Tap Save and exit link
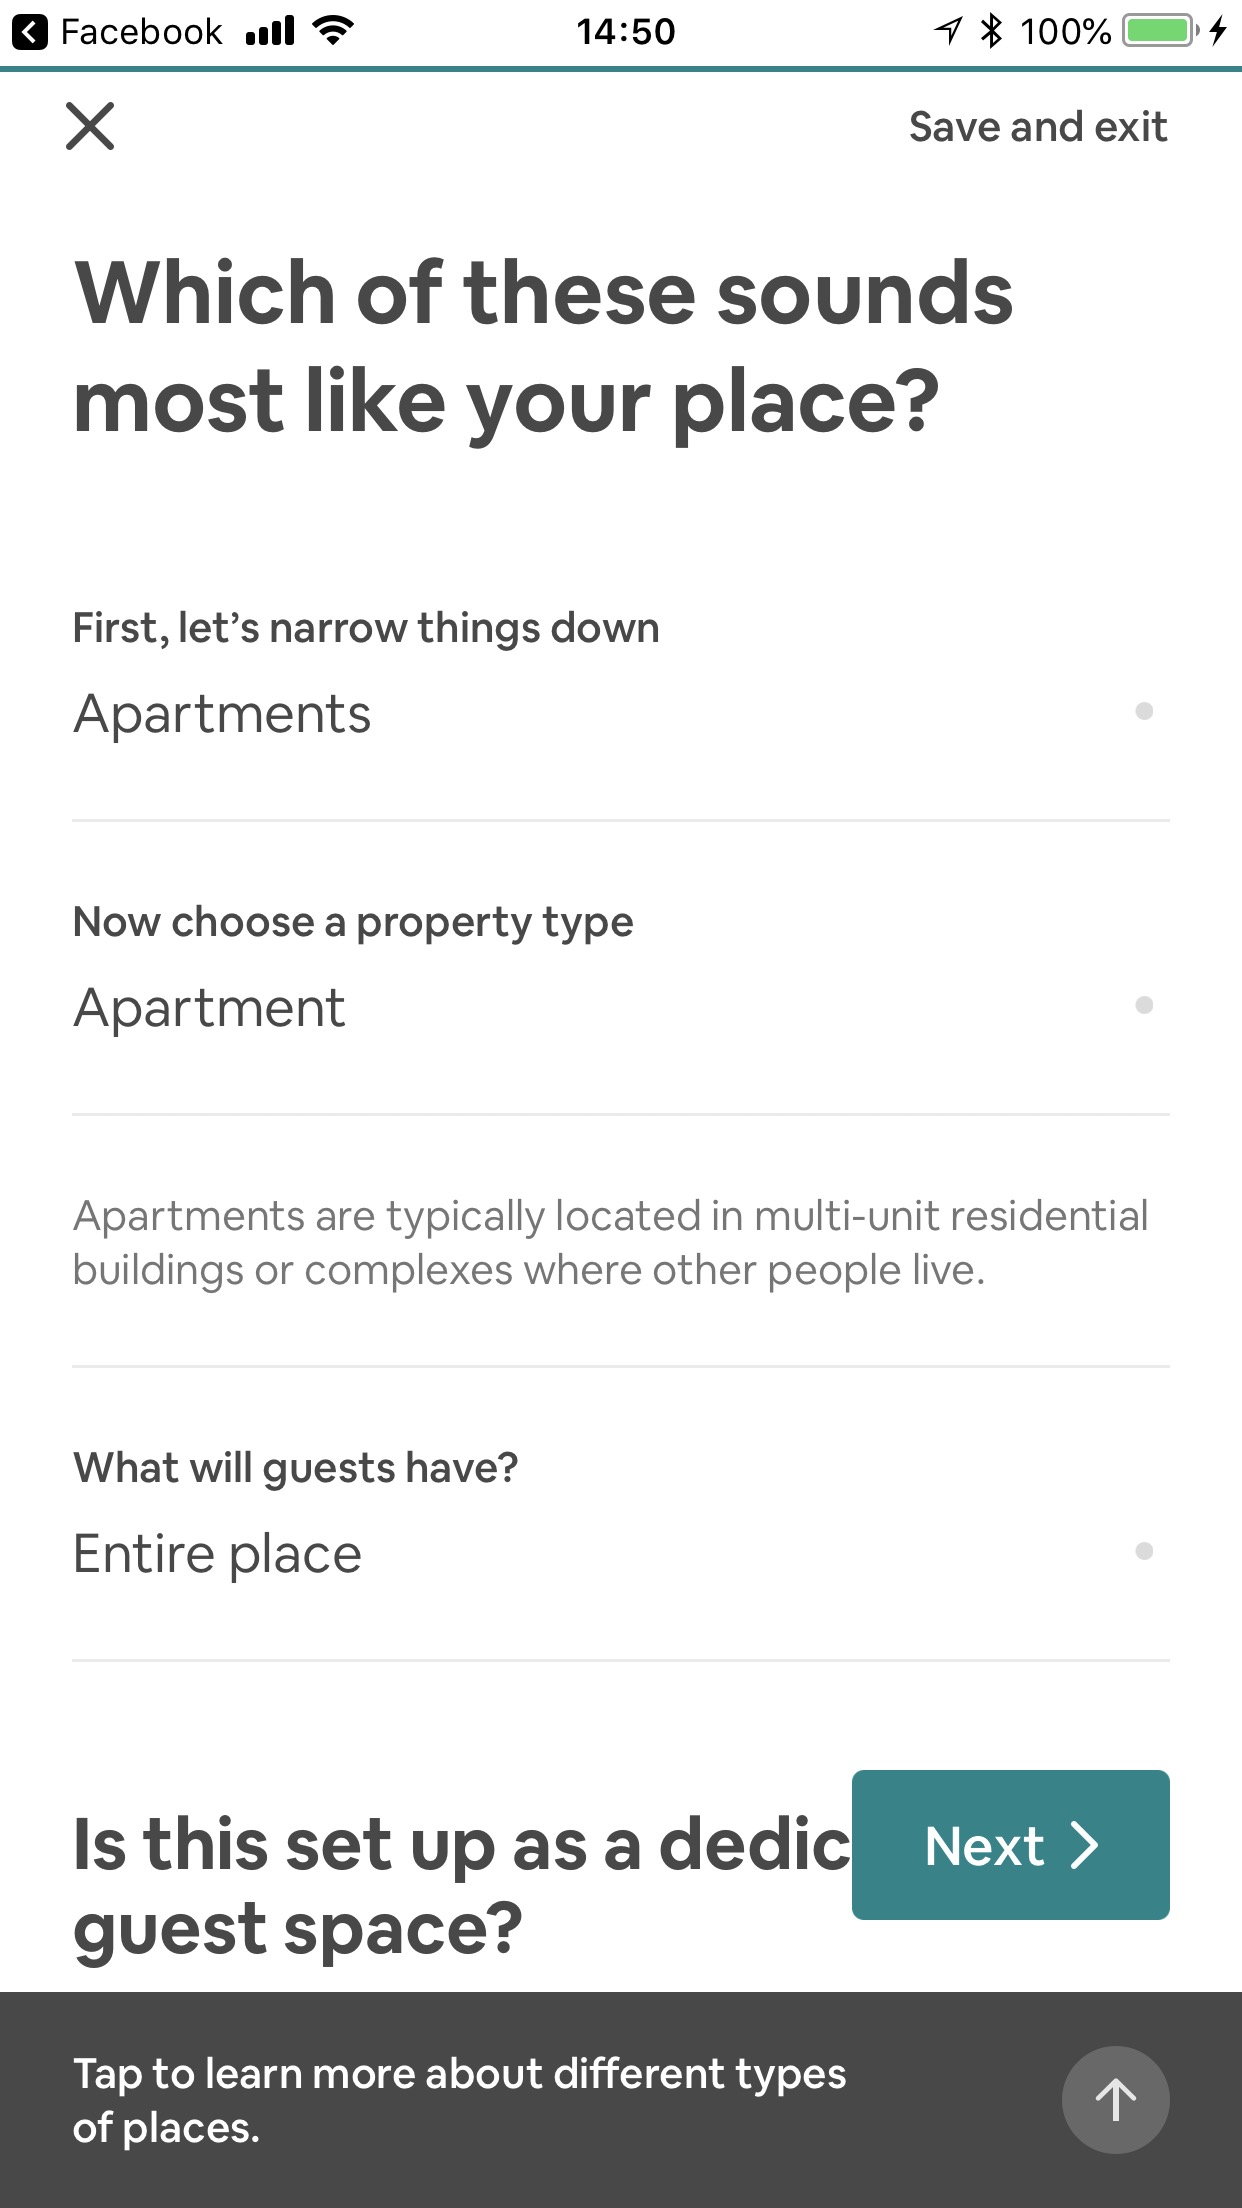Image resolution: width=1242 pixels, height=2208 pixels. coord(1037,127)
